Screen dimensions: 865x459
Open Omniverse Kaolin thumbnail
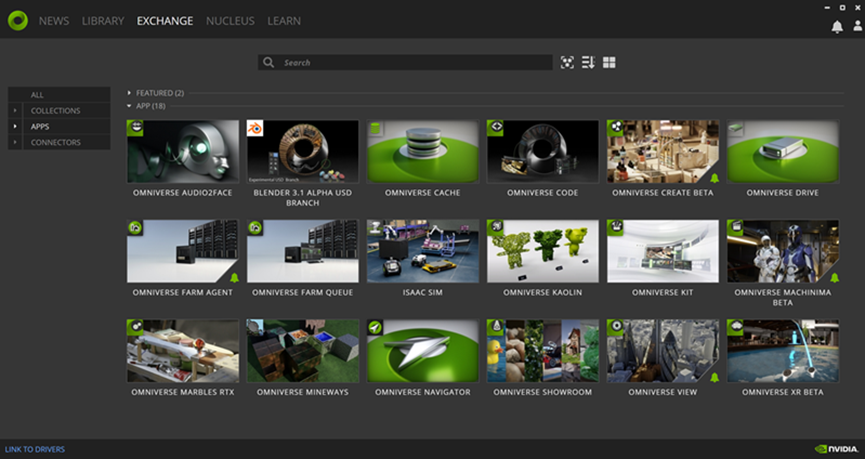[x=542, y=252]
